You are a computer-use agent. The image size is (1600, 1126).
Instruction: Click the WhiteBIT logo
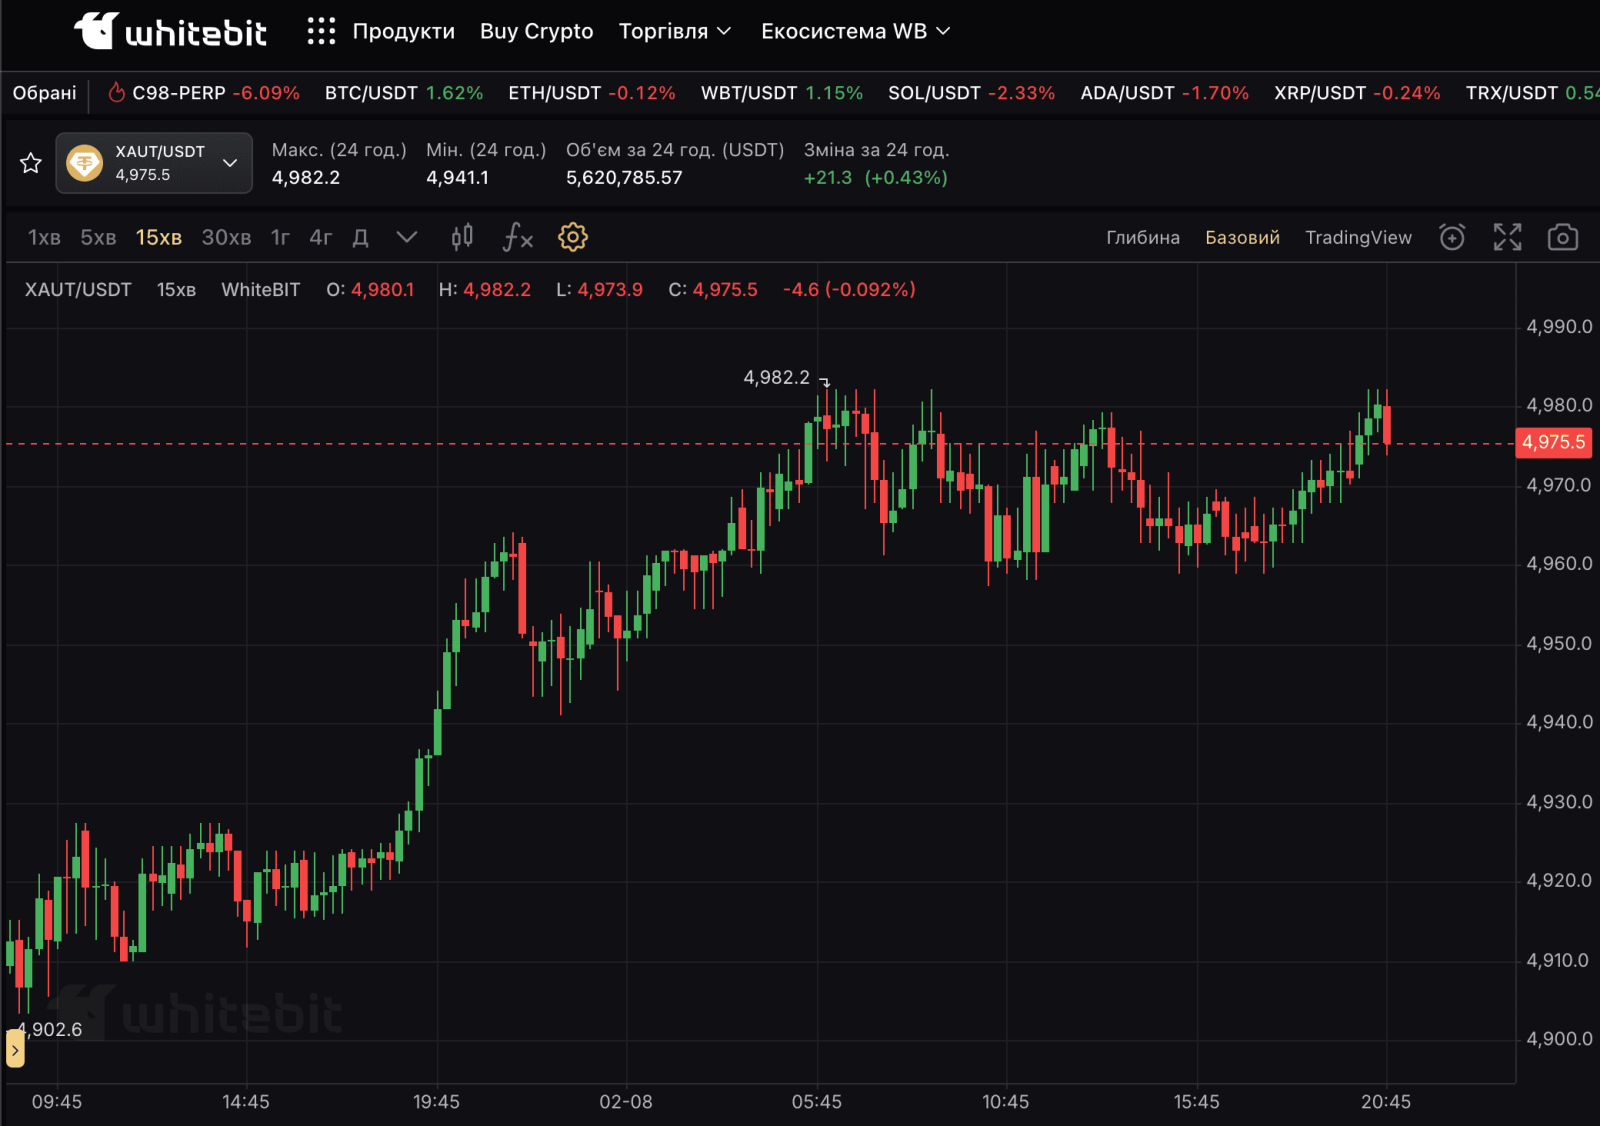171,32
